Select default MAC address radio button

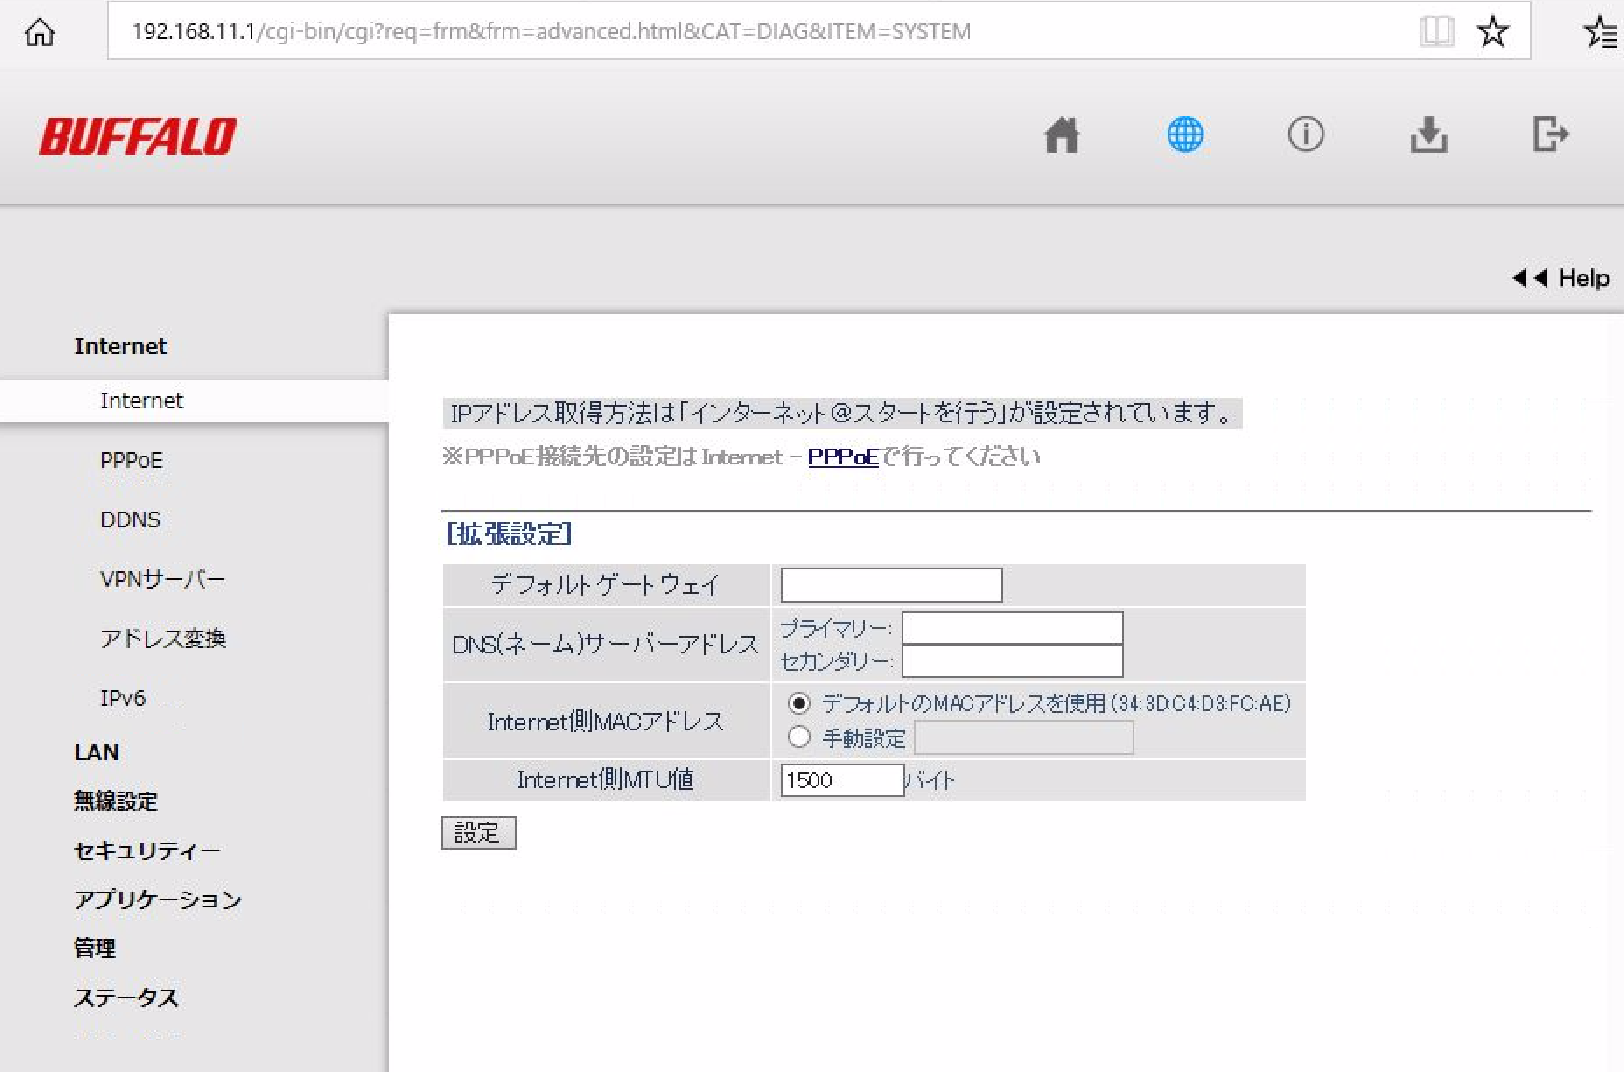click(x=799, y=703)
